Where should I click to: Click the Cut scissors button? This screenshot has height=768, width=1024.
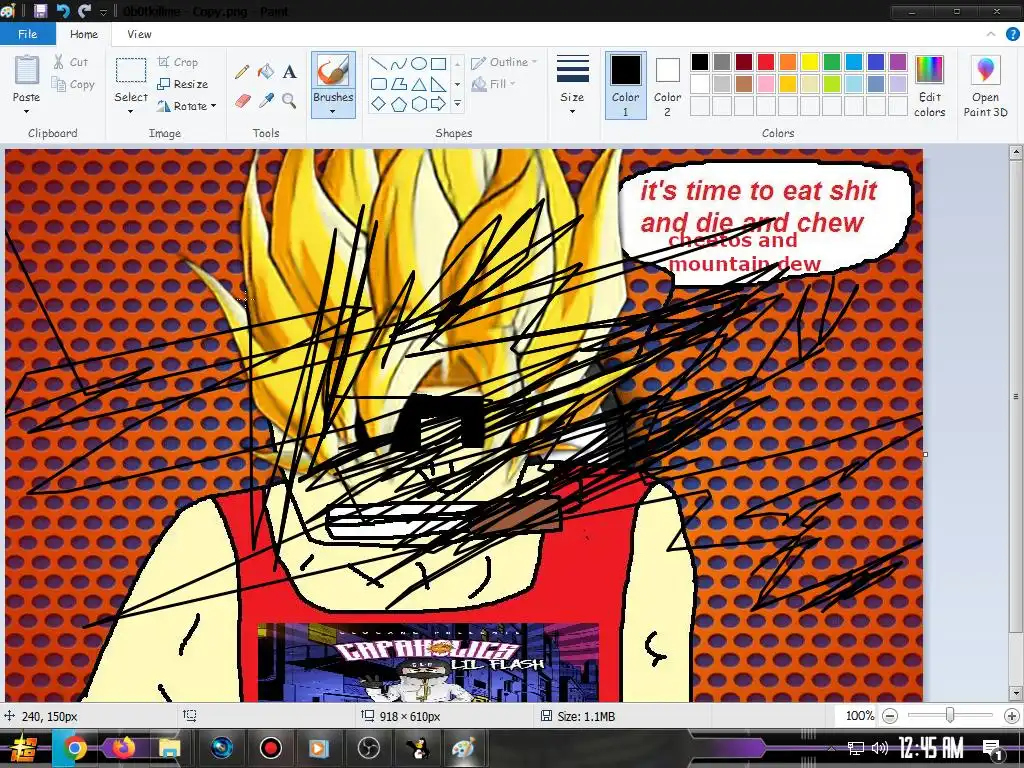(x=70, y=62)
